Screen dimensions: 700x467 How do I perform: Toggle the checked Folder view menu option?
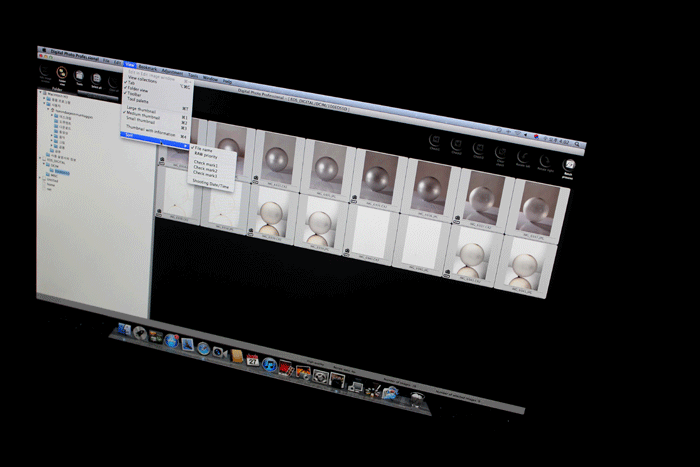(137, 88)
